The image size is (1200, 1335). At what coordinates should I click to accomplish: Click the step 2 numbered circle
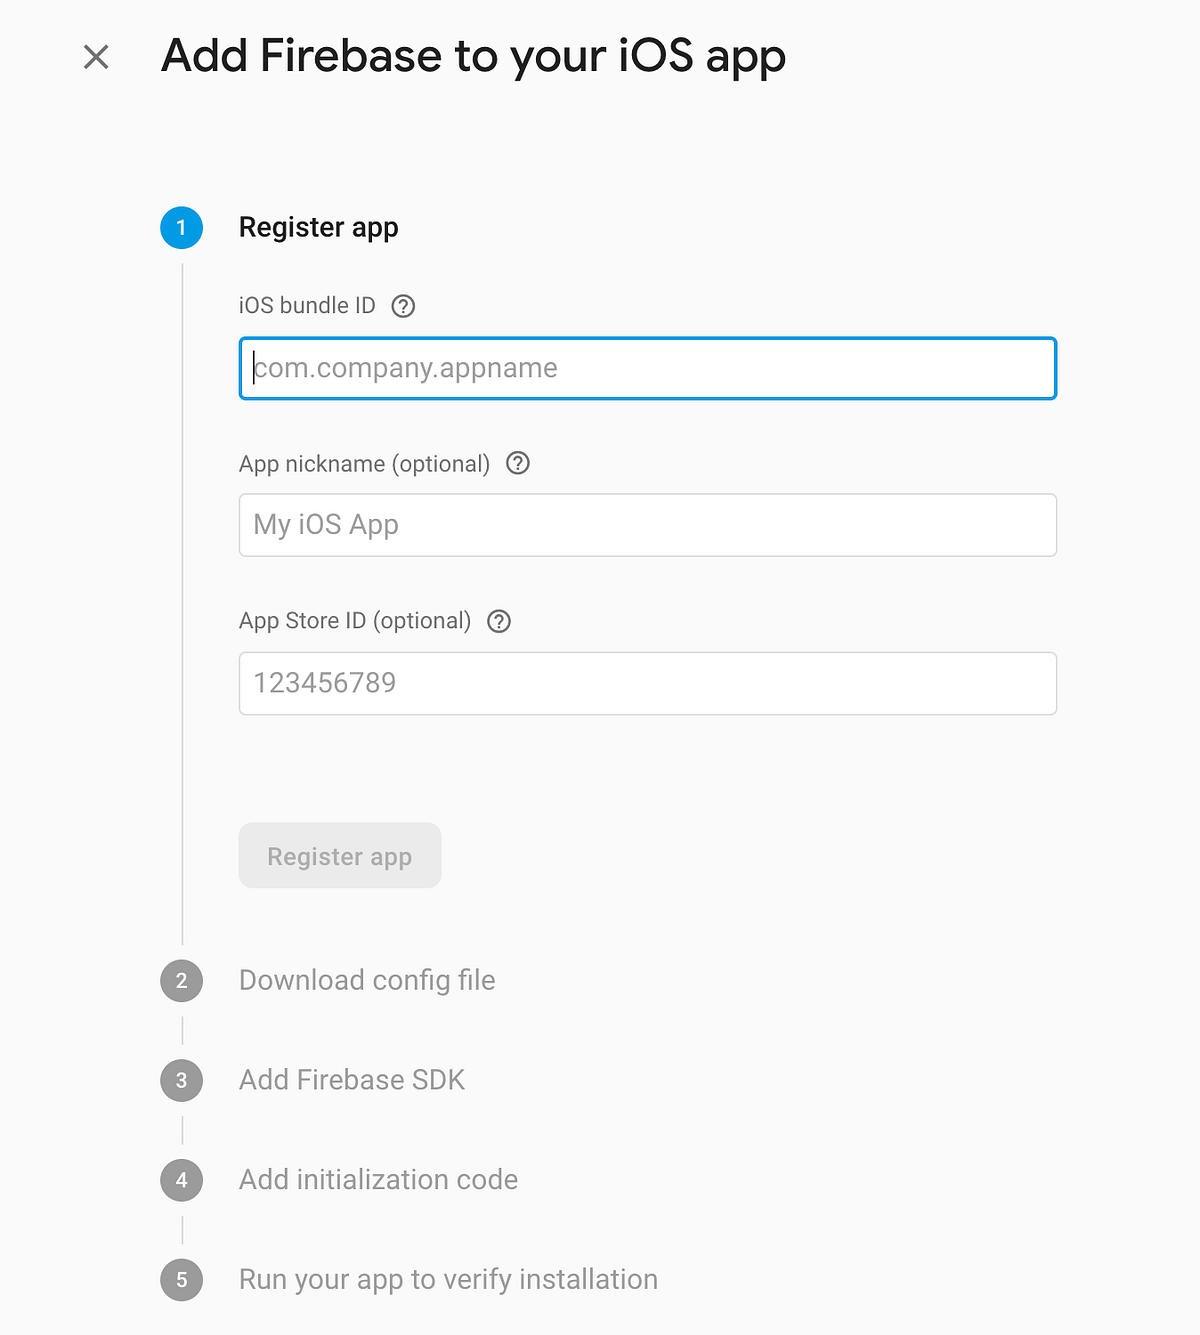tap(181, 981)
